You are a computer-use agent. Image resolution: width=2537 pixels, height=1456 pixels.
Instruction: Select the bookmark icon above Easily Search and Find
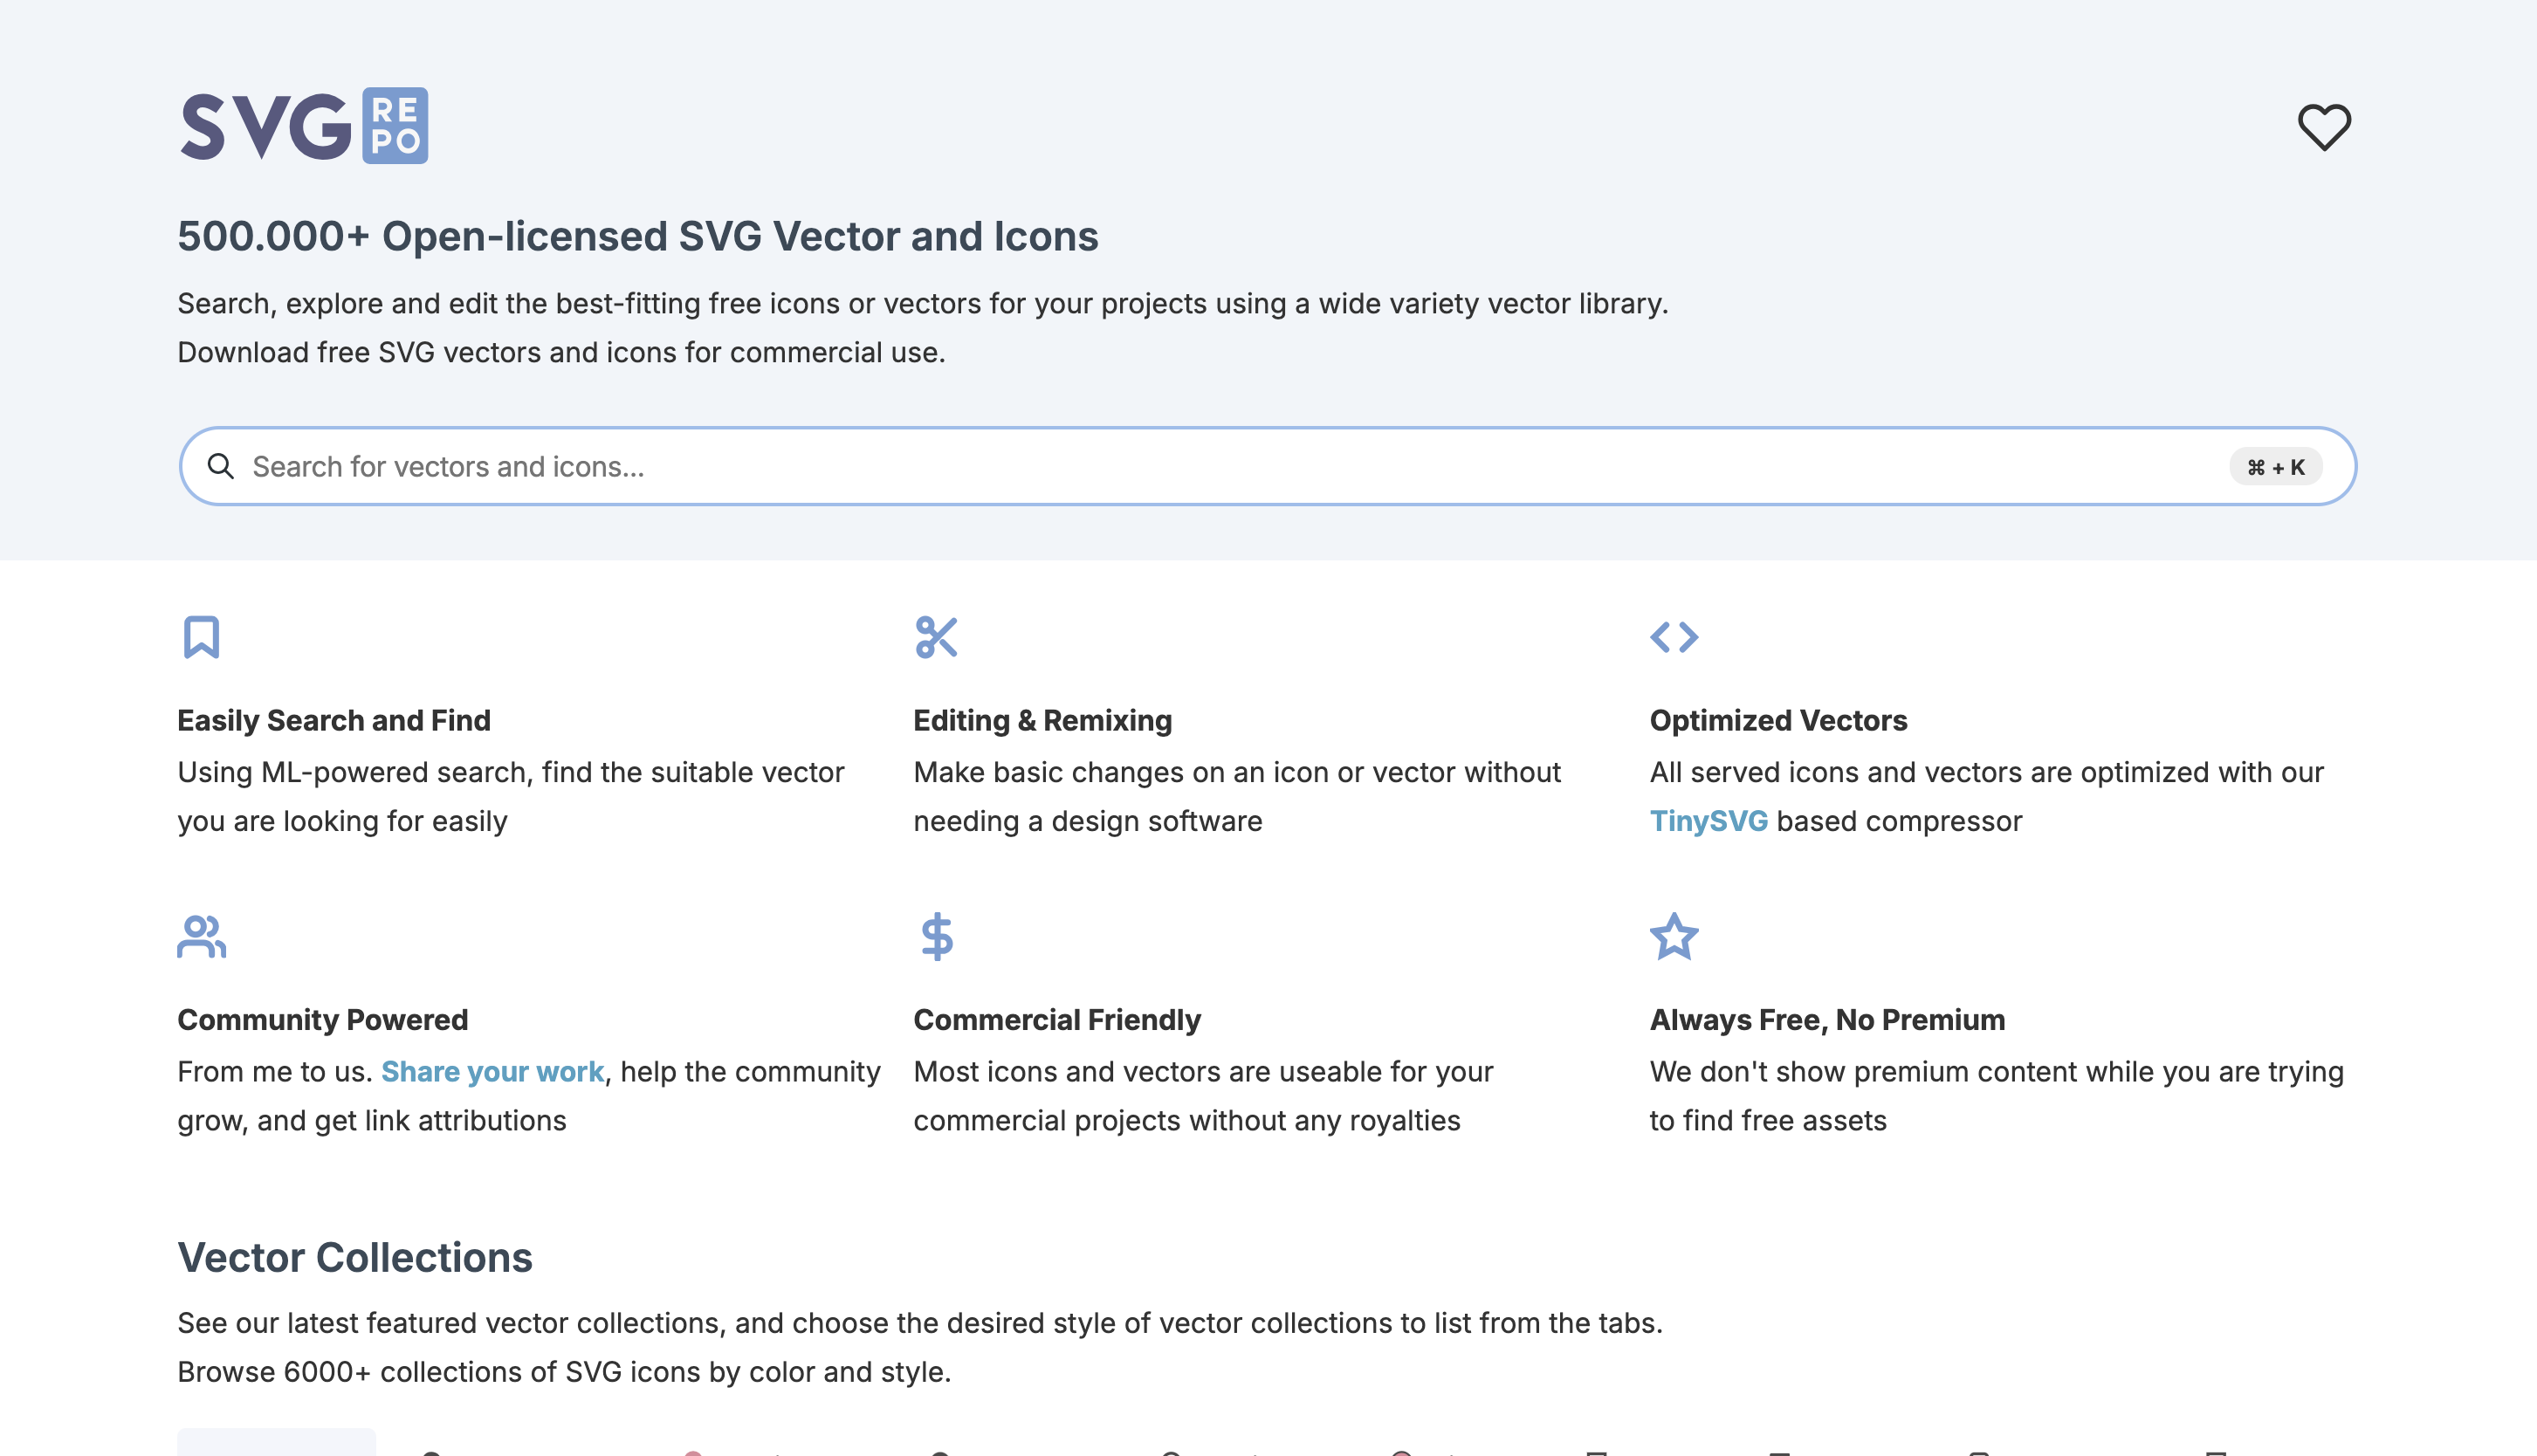tap(200, 637)
